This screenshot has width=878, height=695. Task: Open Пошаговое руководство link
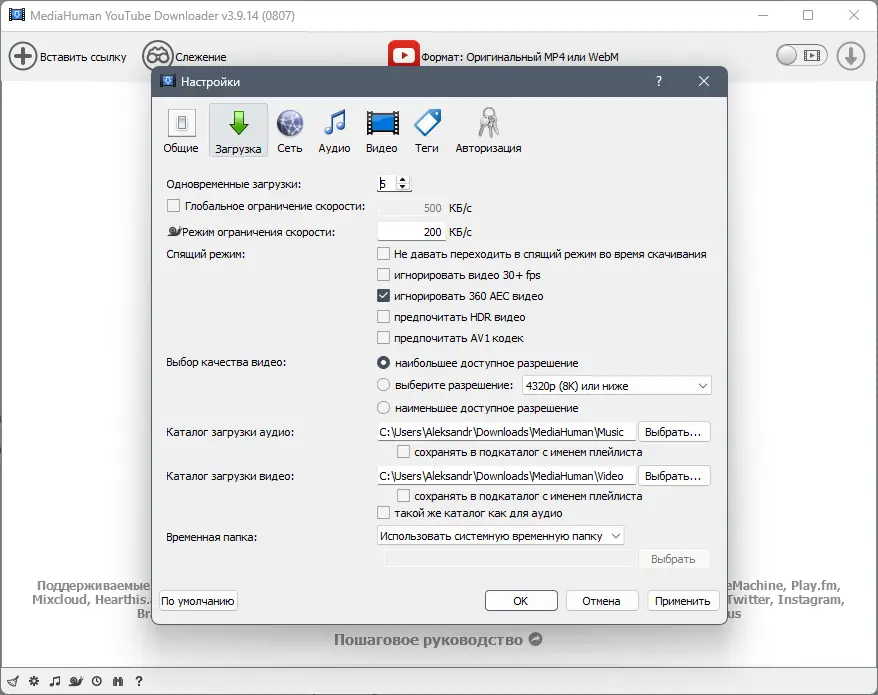click(438, 640)
